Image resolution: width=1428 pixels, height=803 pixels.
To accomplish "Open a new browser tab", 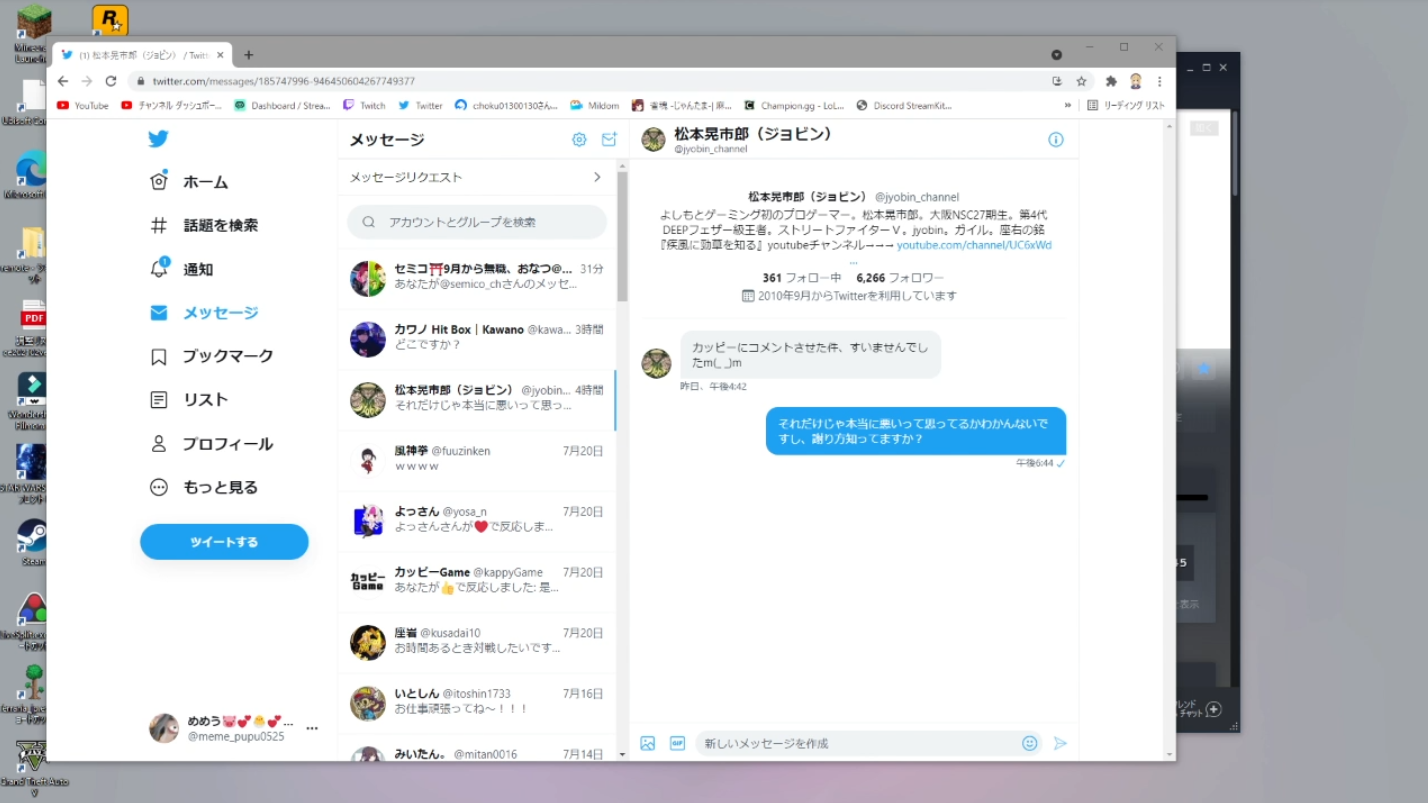I will click(x=249, y=55).
